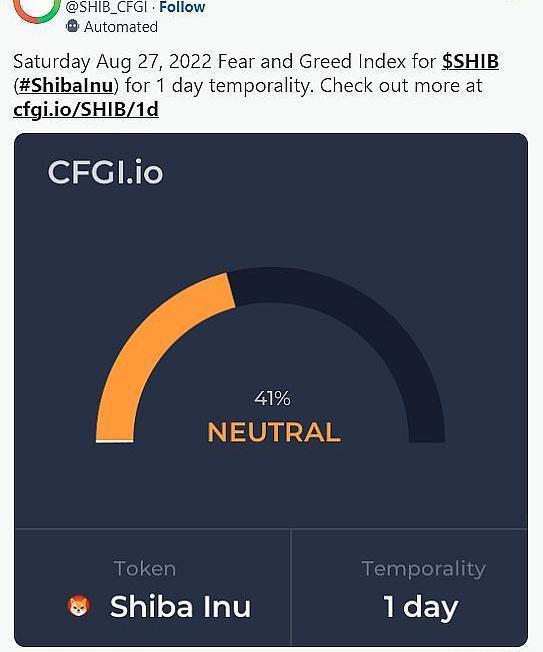Click the Shiba Inu token icon
This screenshot has width=543, height=652.
[79, 605]
